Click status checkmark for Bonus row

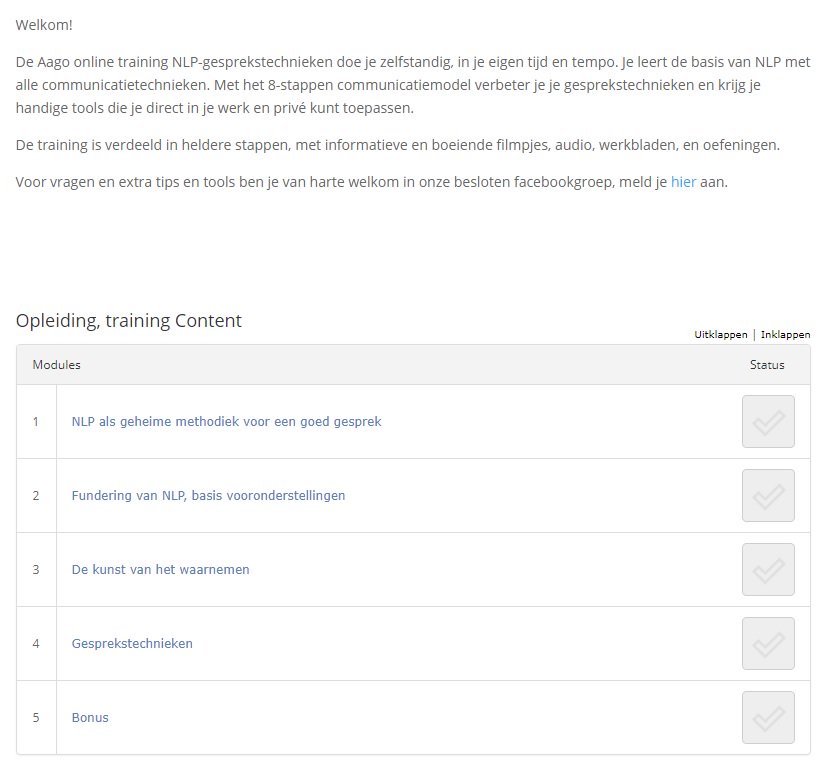[x=768, y=718]
